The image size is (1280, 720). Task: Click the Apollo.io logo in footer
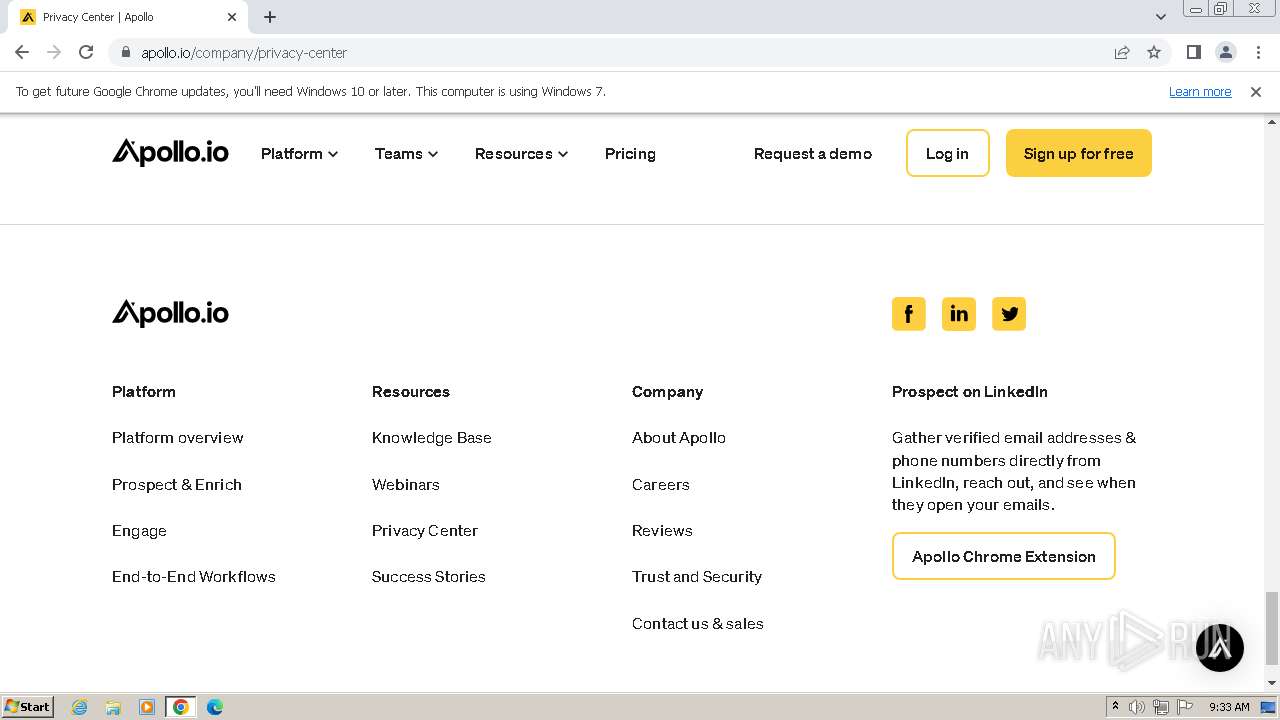click(170, 313)
